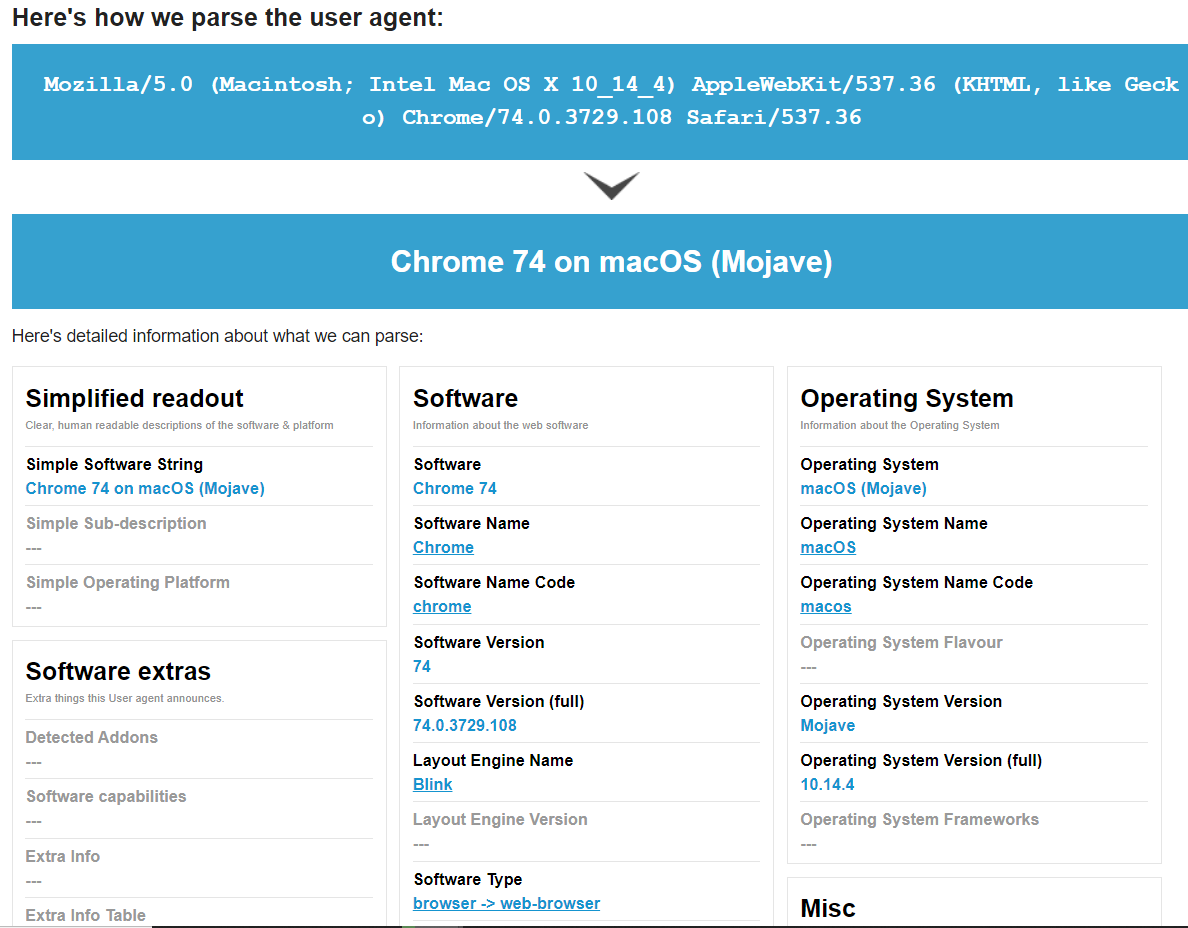
Task: Open the lowercase chrome name code link
Action: pos(442,606)
